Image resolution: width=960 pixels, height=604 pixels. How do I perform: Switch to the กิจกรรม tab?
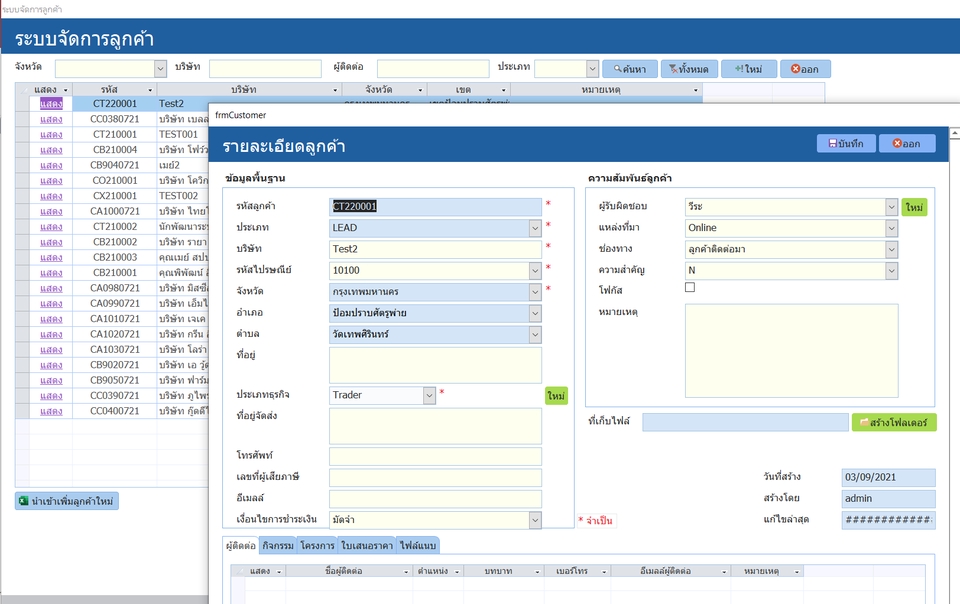click(278, 545)
